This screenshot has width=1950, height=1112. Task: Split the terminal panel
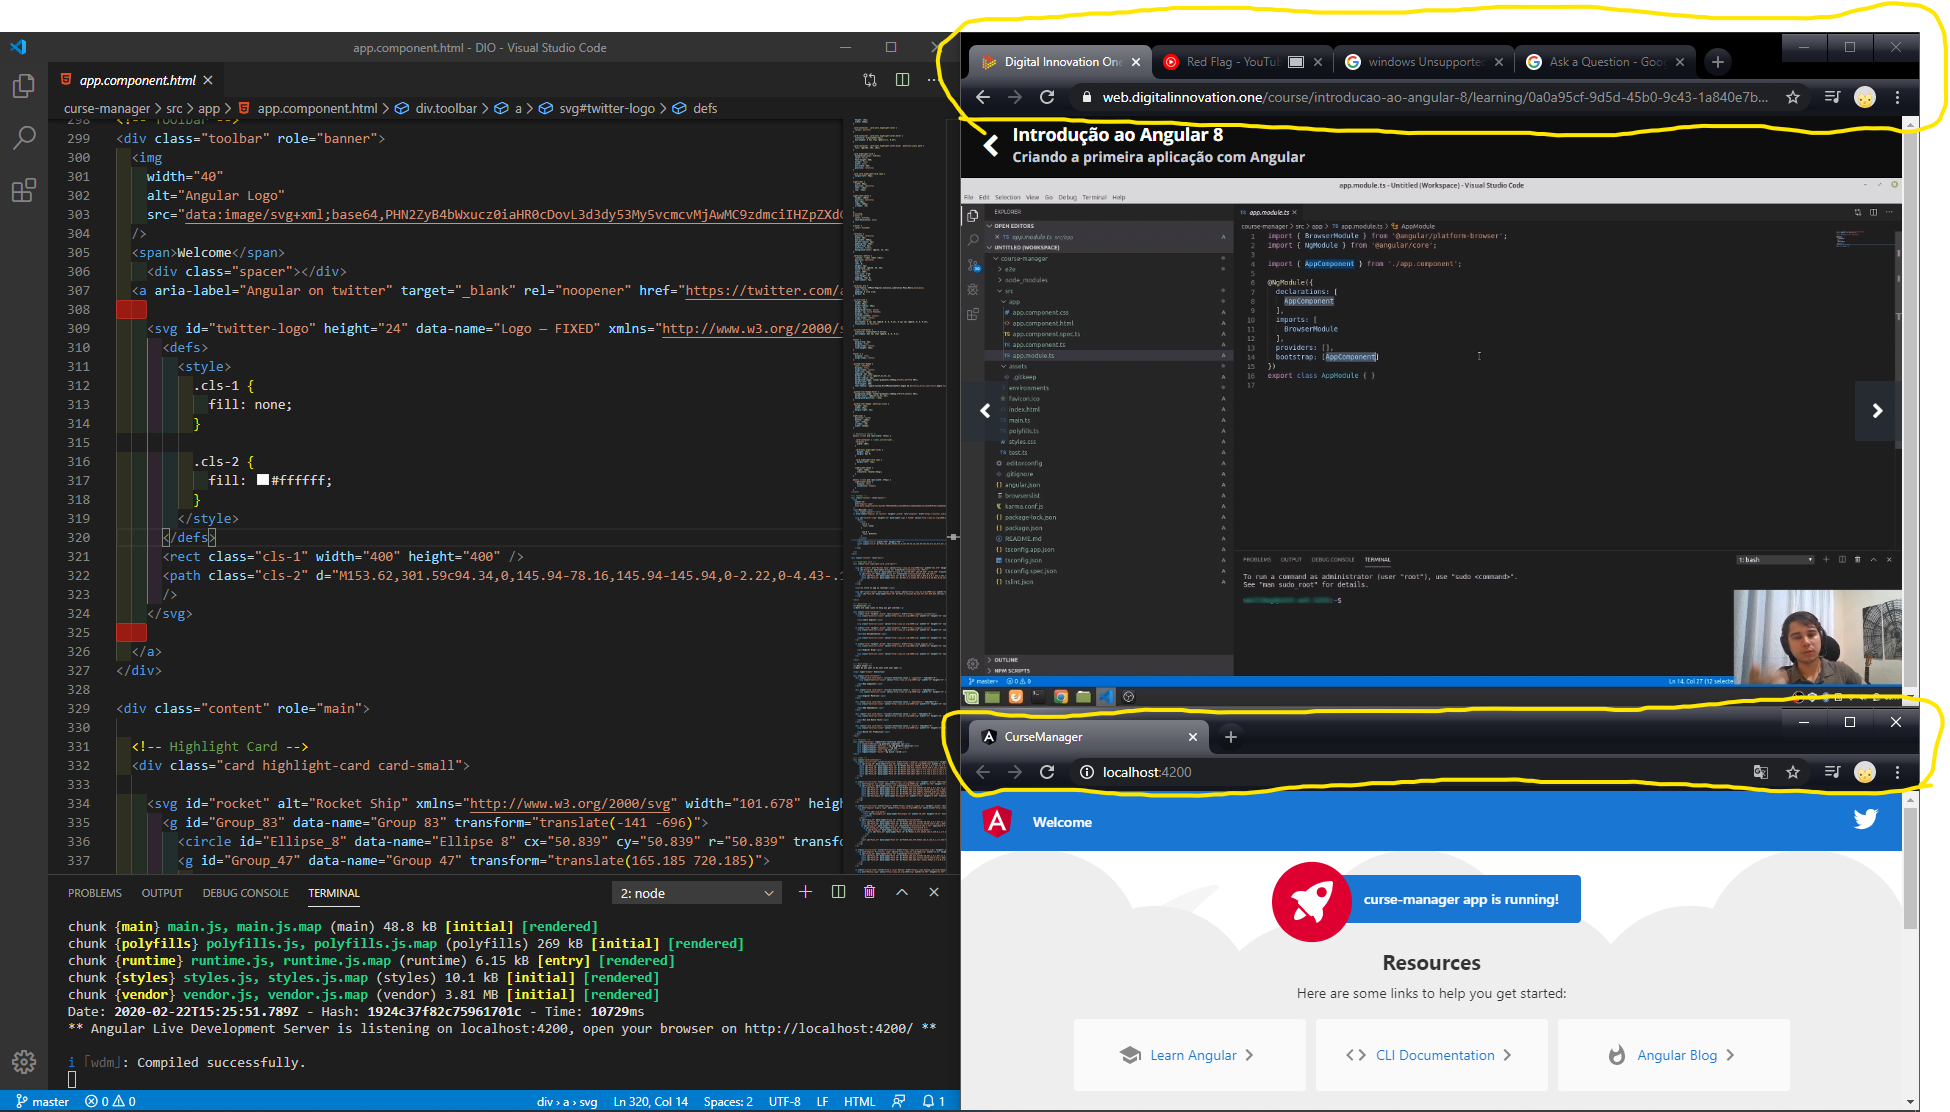click(838, 892)
